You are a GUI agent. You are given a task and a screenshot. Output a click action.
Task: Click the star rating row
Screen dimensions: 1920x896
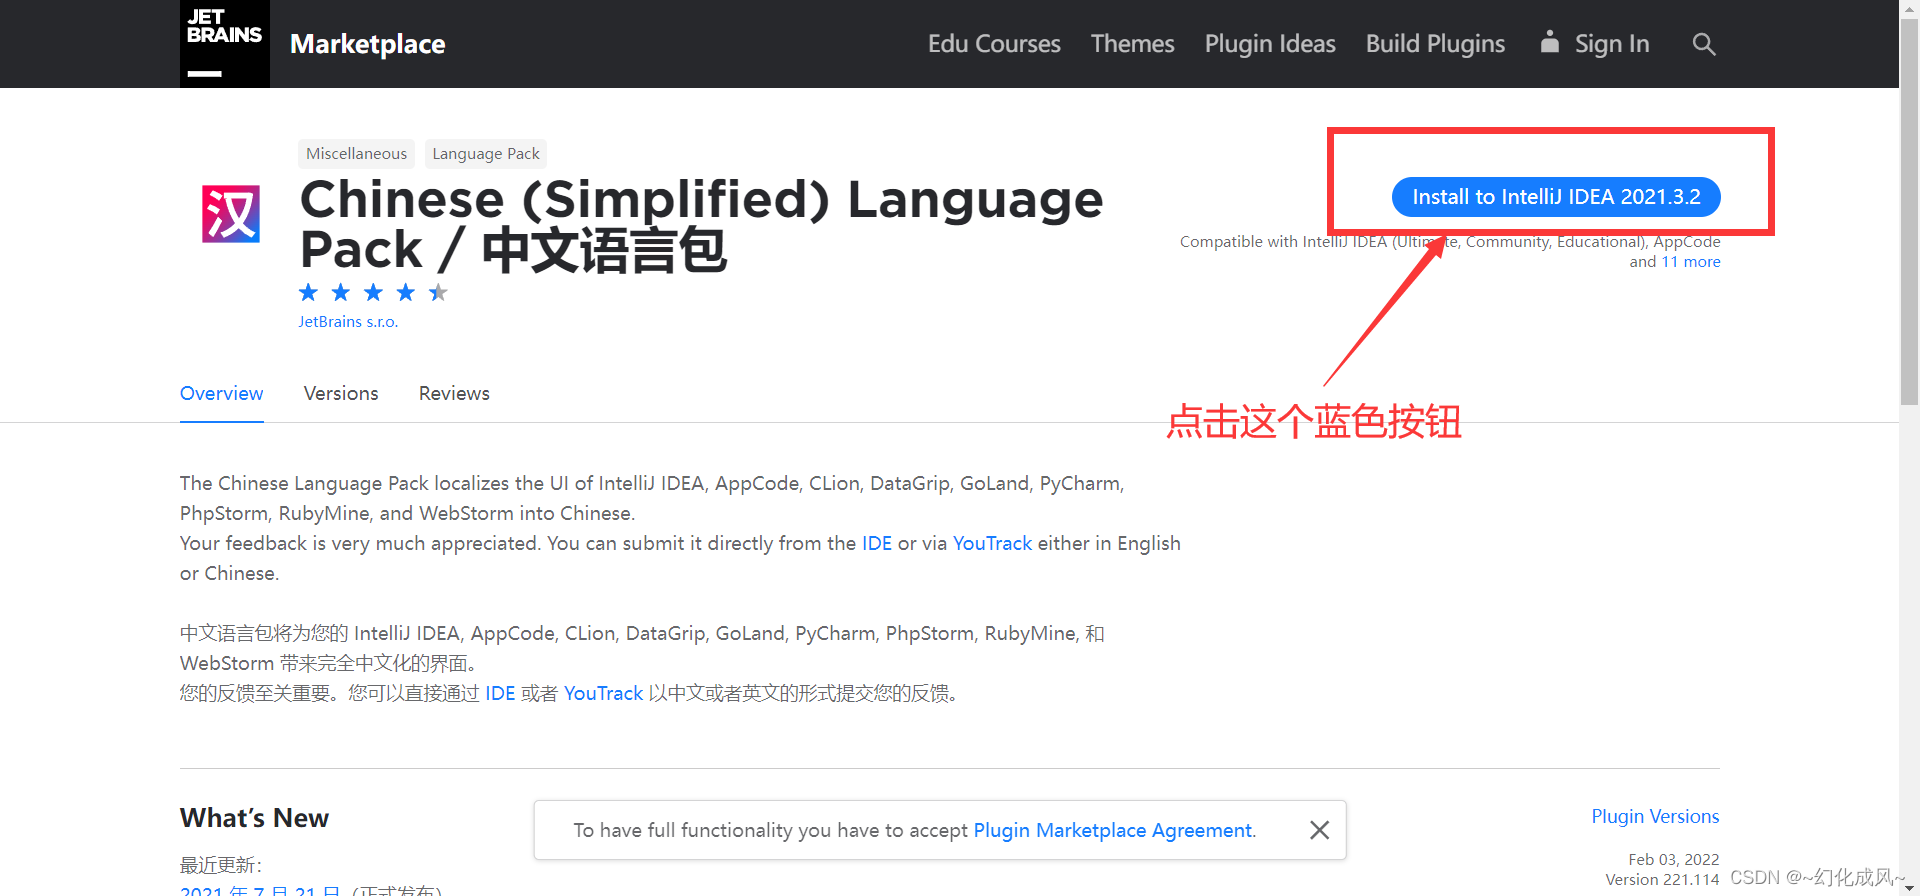coord(373,292)
